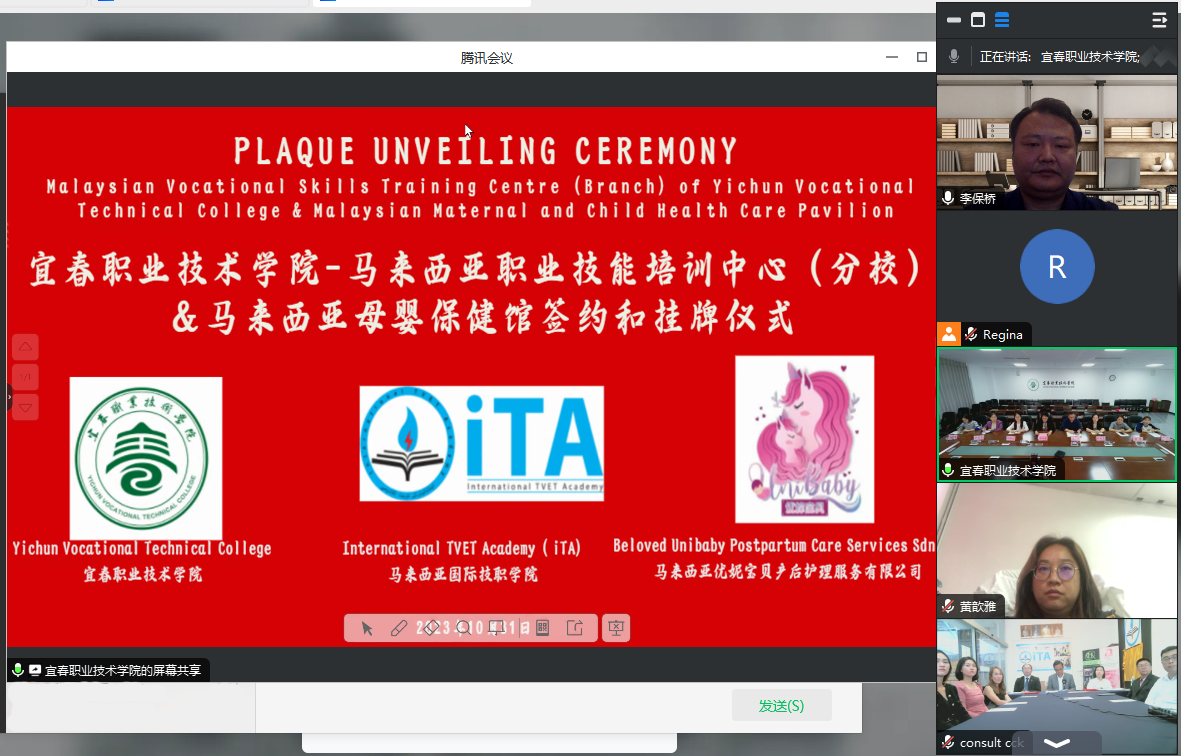Image resolution: width=1181 pixels, height=756 pixels.
Task: Select the pen annotation tool
Action: (398, 628)
